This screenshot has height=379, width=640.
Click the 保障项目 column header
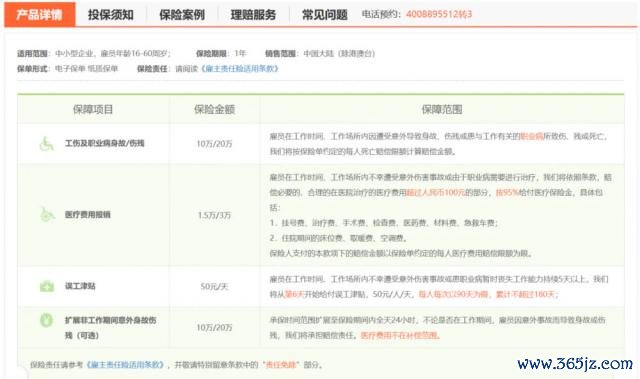[x=93, y=109]
